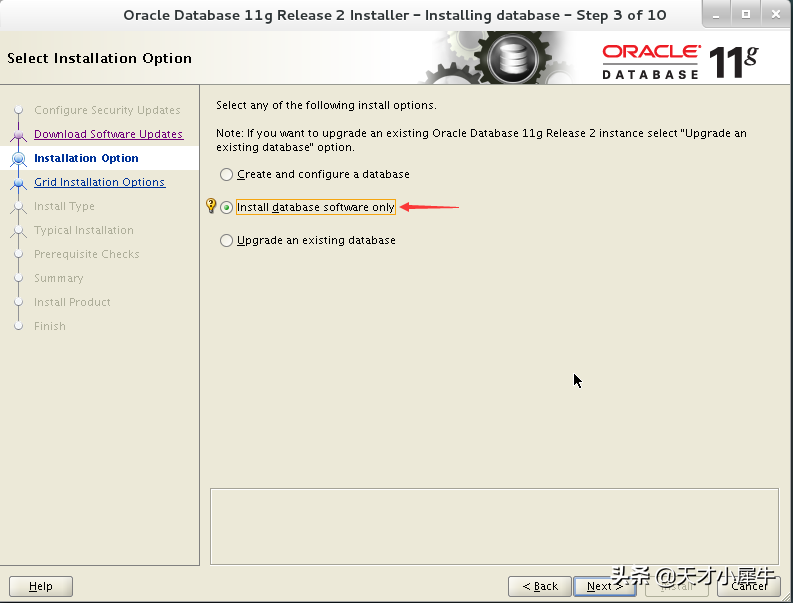Click the Configure Security Updates step
Screen dimensions: 793x603
[107, 110]
